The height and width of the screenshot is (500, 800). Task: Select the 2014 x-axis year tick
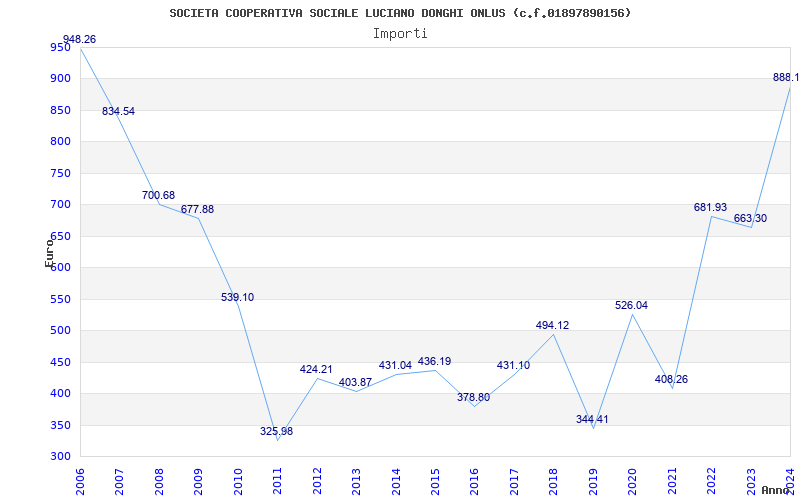[396, 480]
